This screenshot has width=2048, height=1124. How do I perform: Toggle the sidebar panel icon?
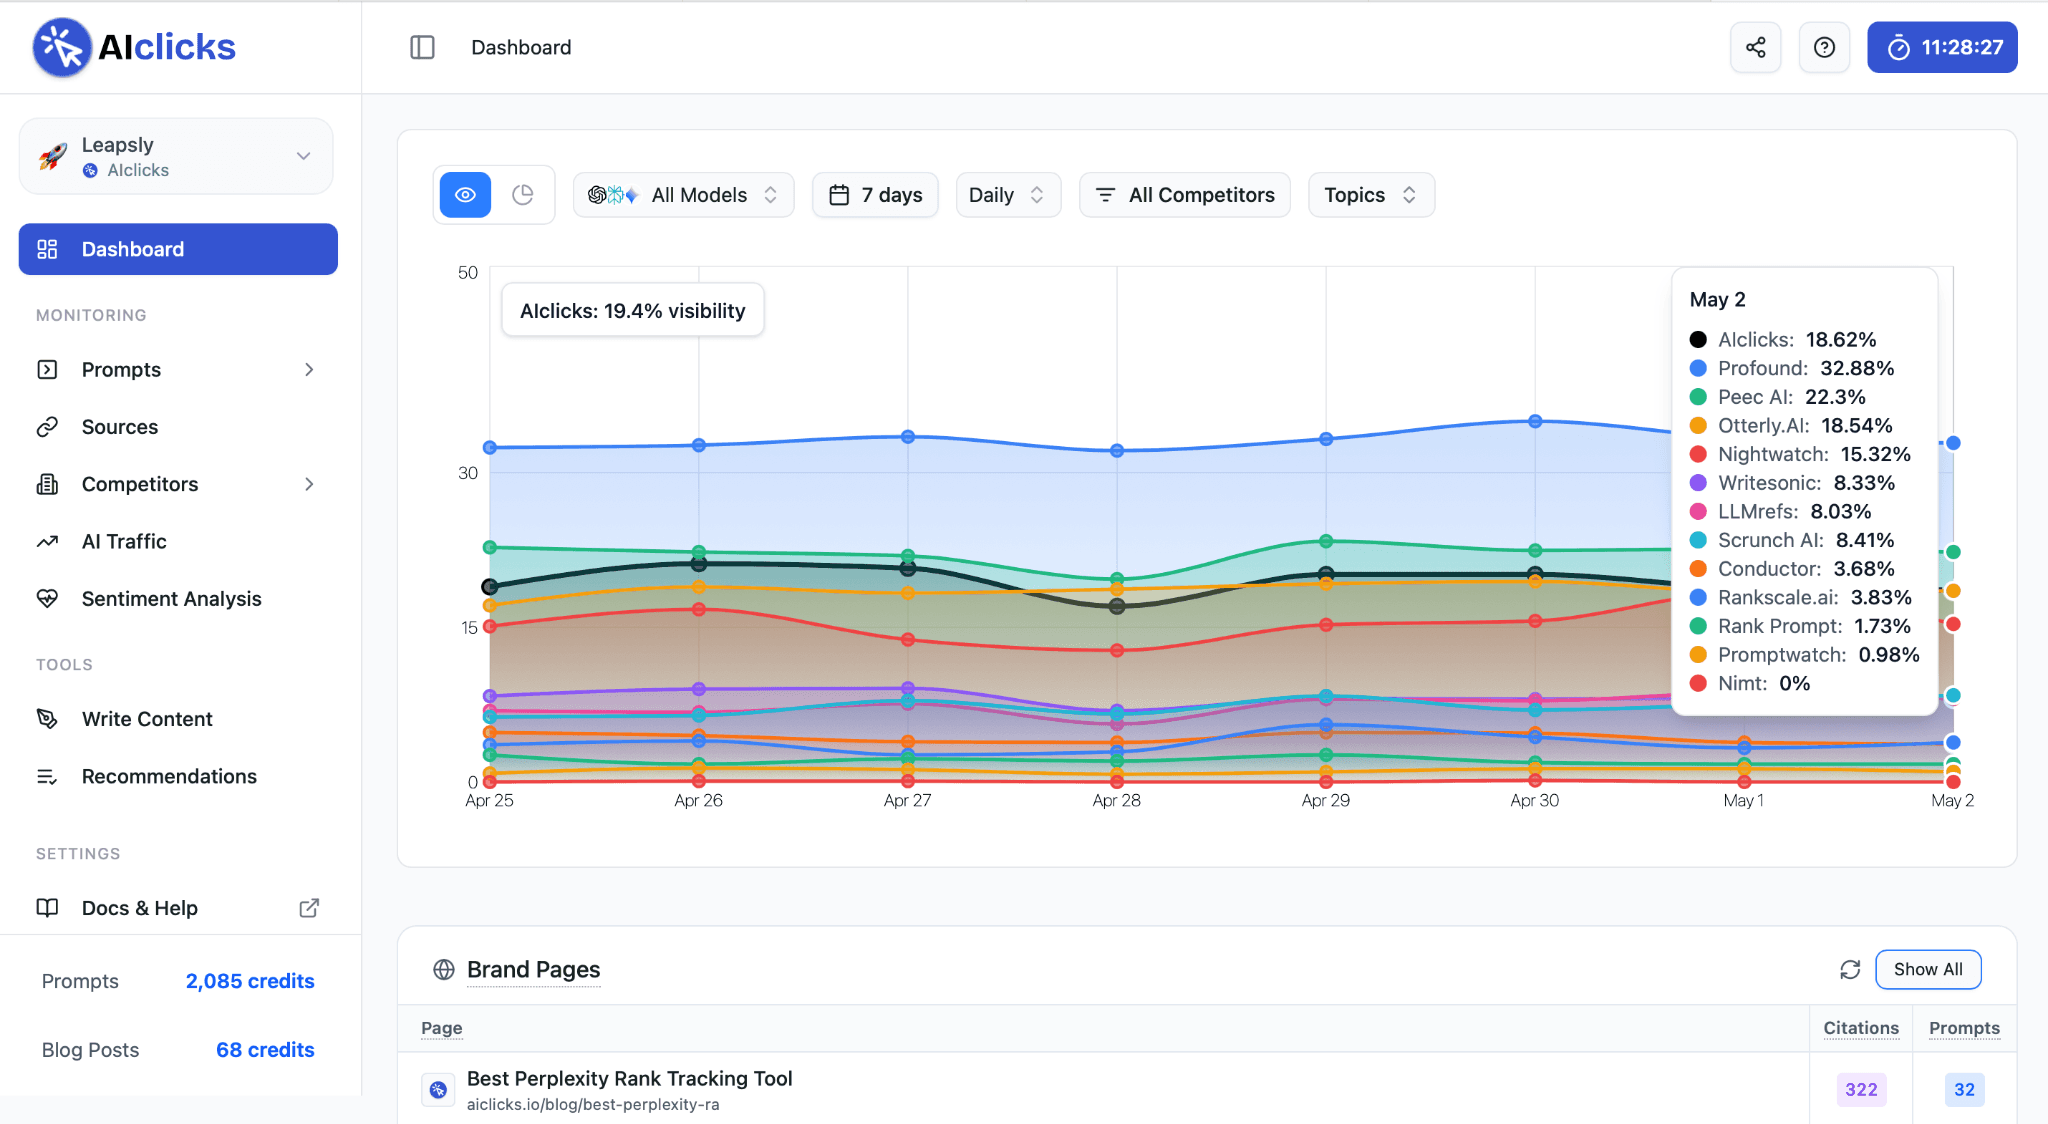(x=422, y=47)
